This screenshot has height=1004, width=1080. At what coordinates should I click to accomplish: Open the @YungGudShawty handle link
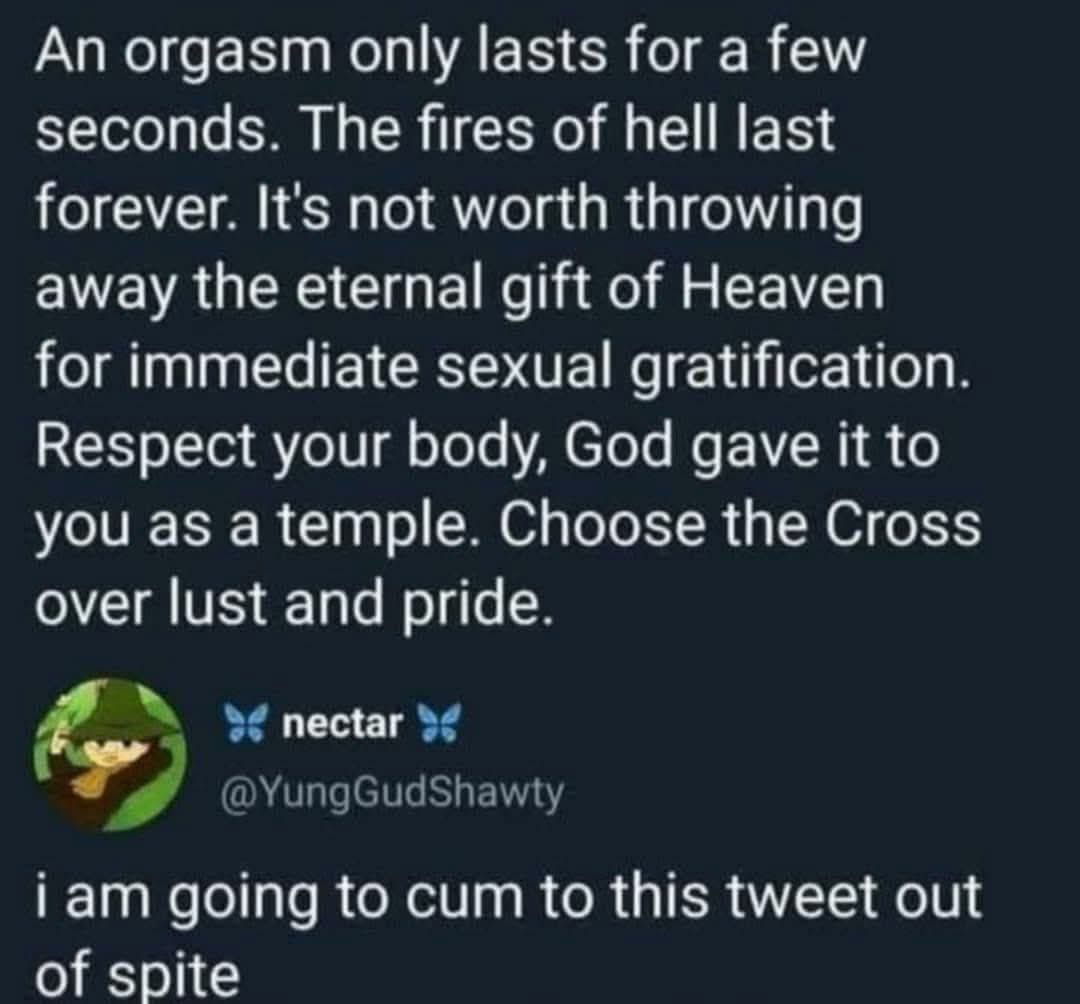(x=391, y=793)
